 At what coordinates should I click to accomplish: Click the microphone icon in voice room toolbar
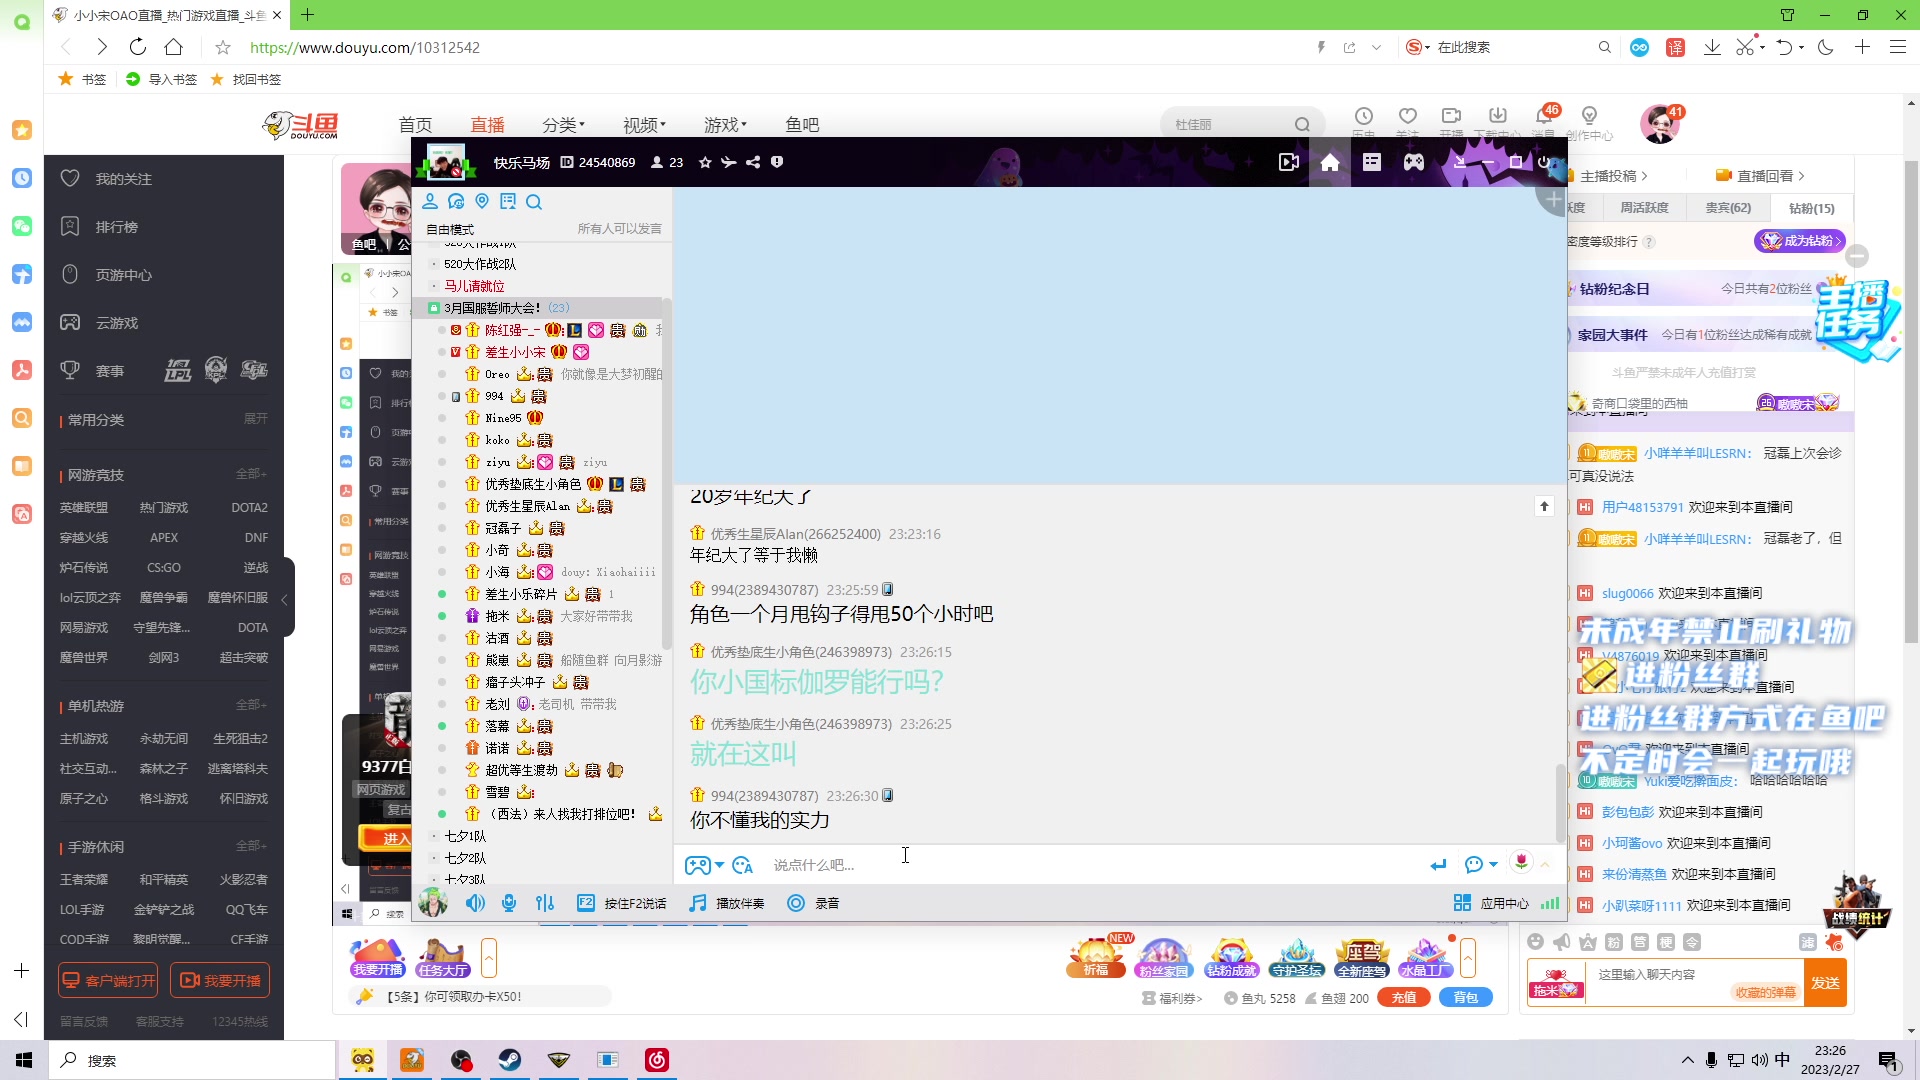coord(509,902)
